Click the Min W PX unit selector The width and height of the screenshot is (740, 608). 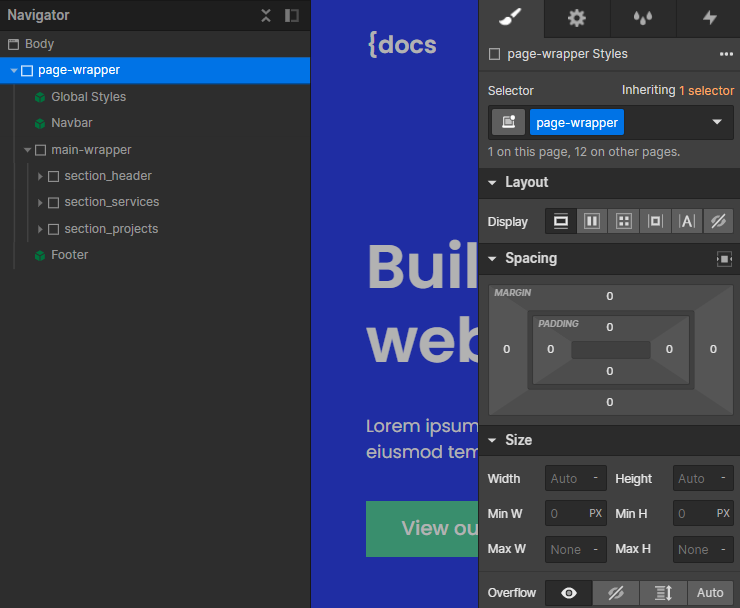[595, 513]
